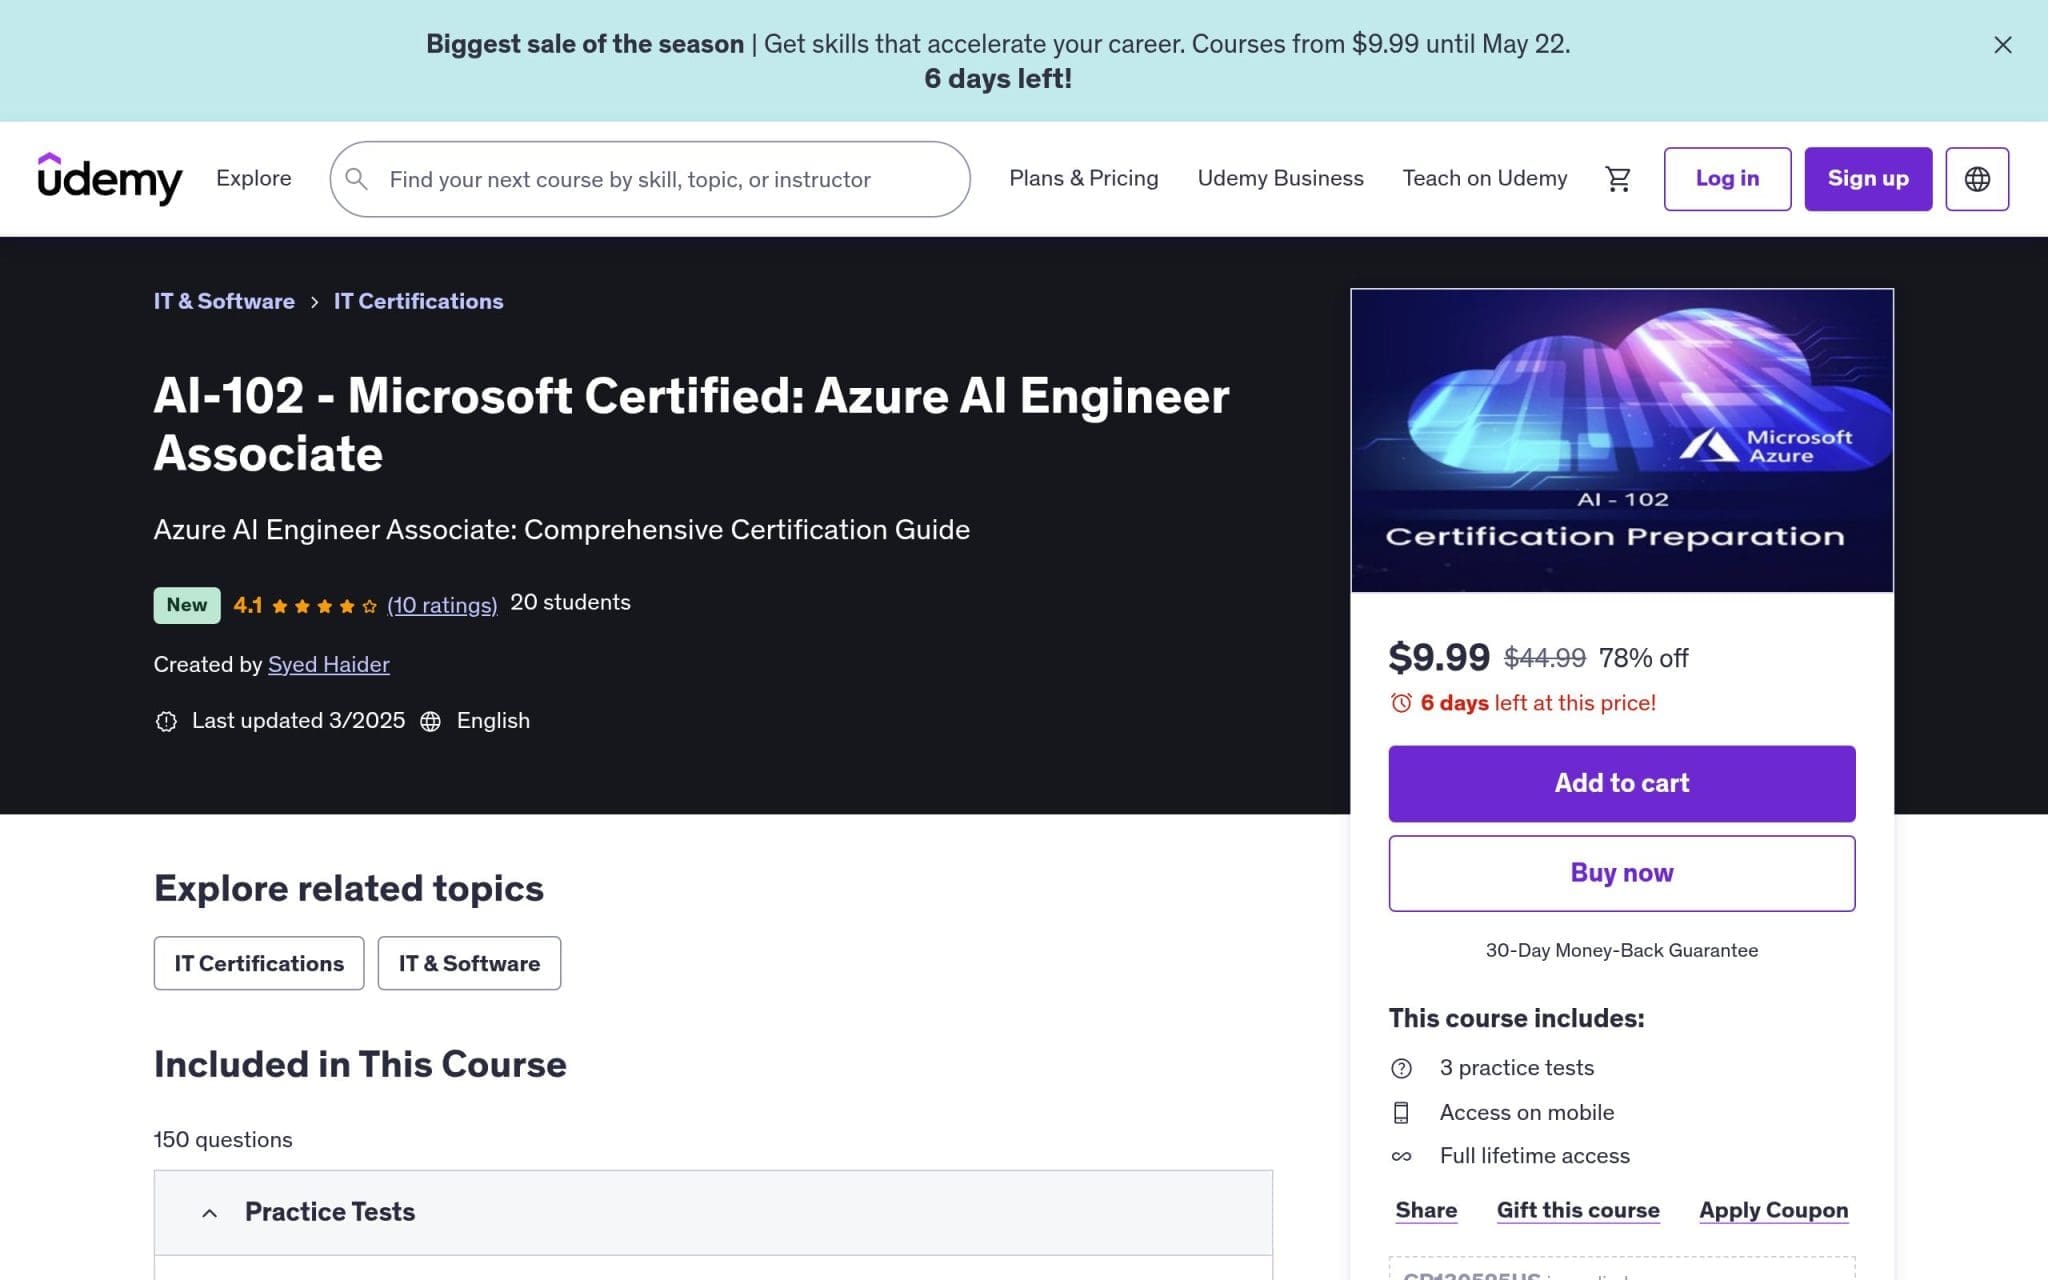
Task: Click the infinity lifetime access icon
Action: tap(1401, 1156)
